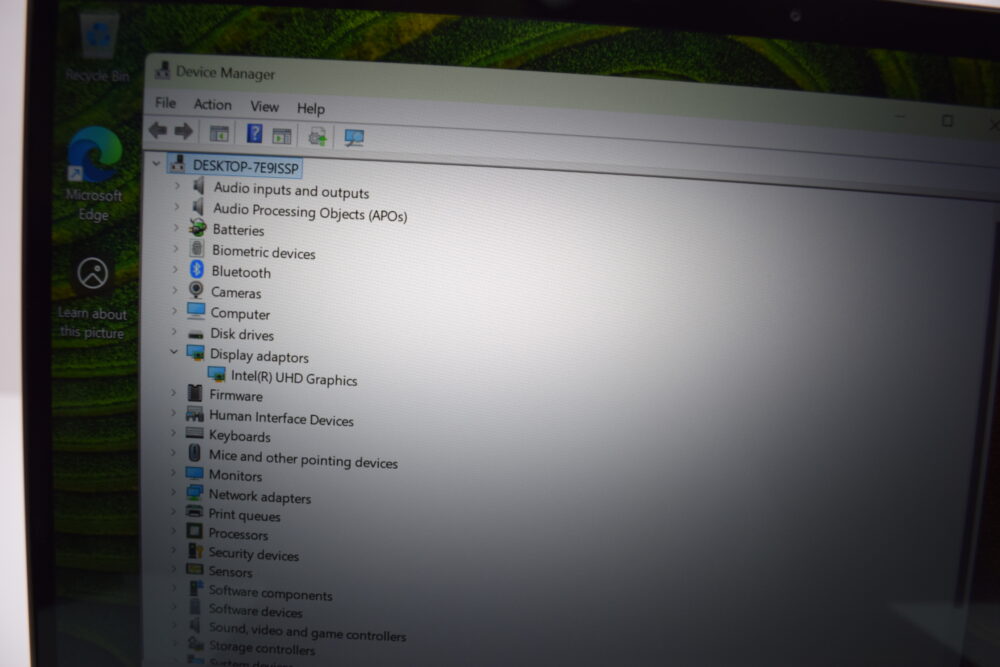
Task: Expand the Bluetooth category
Action: [175, 270]
